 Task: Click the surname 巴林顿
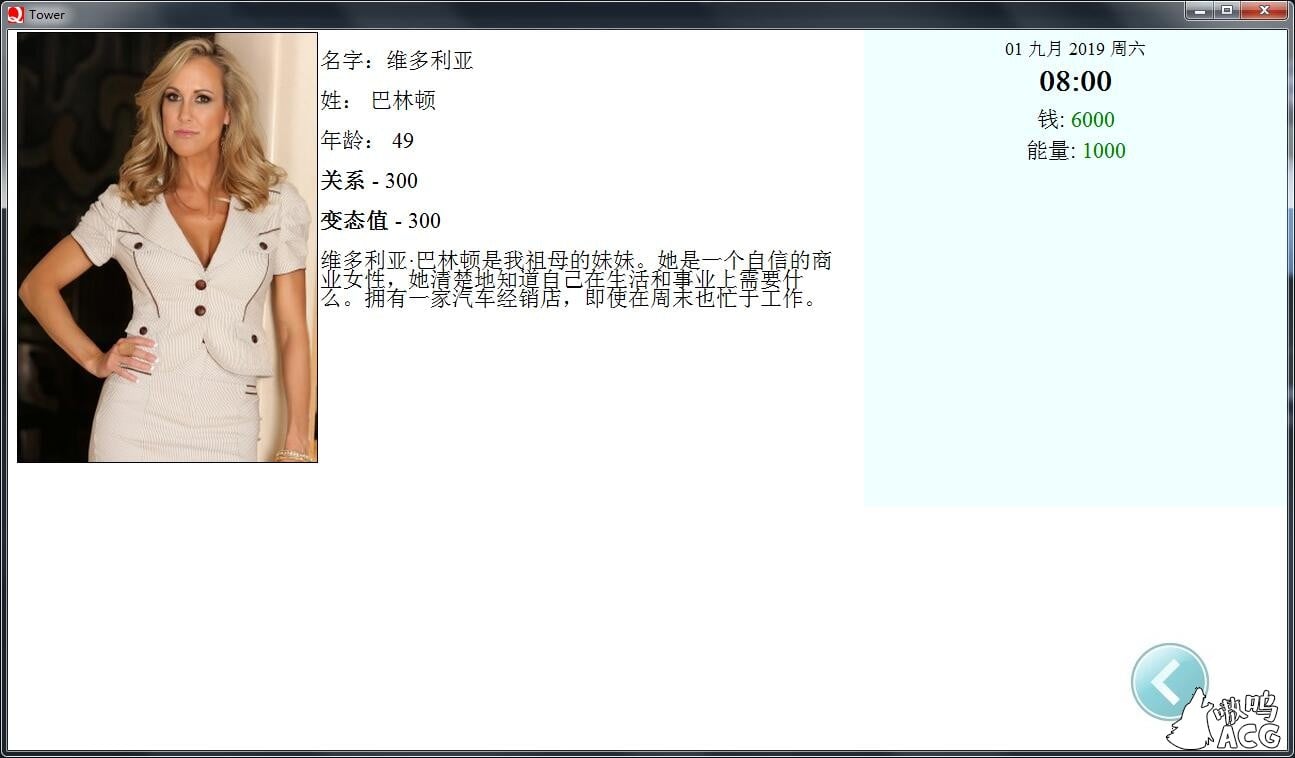(402, 100)
